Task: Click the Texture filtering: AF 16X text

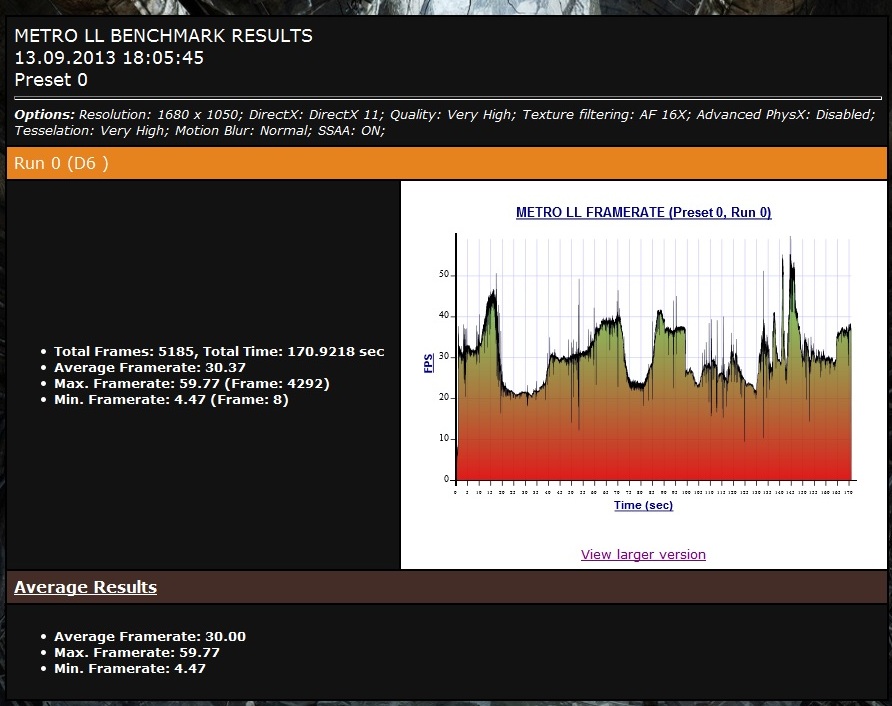Action: coord(605,114)
